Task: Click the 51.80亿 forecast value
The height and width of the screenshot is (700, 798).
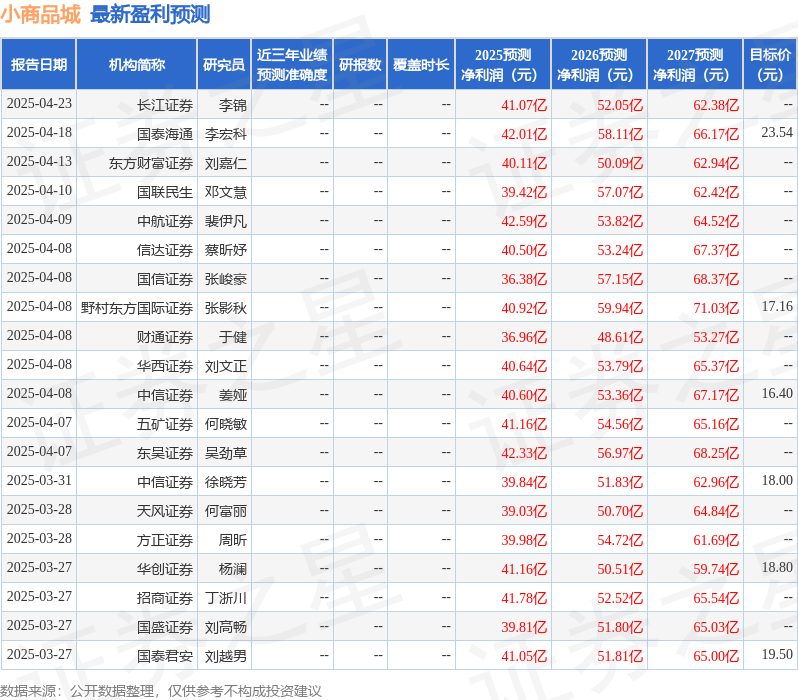Action: pyautogui.click(x=620, y=628)
